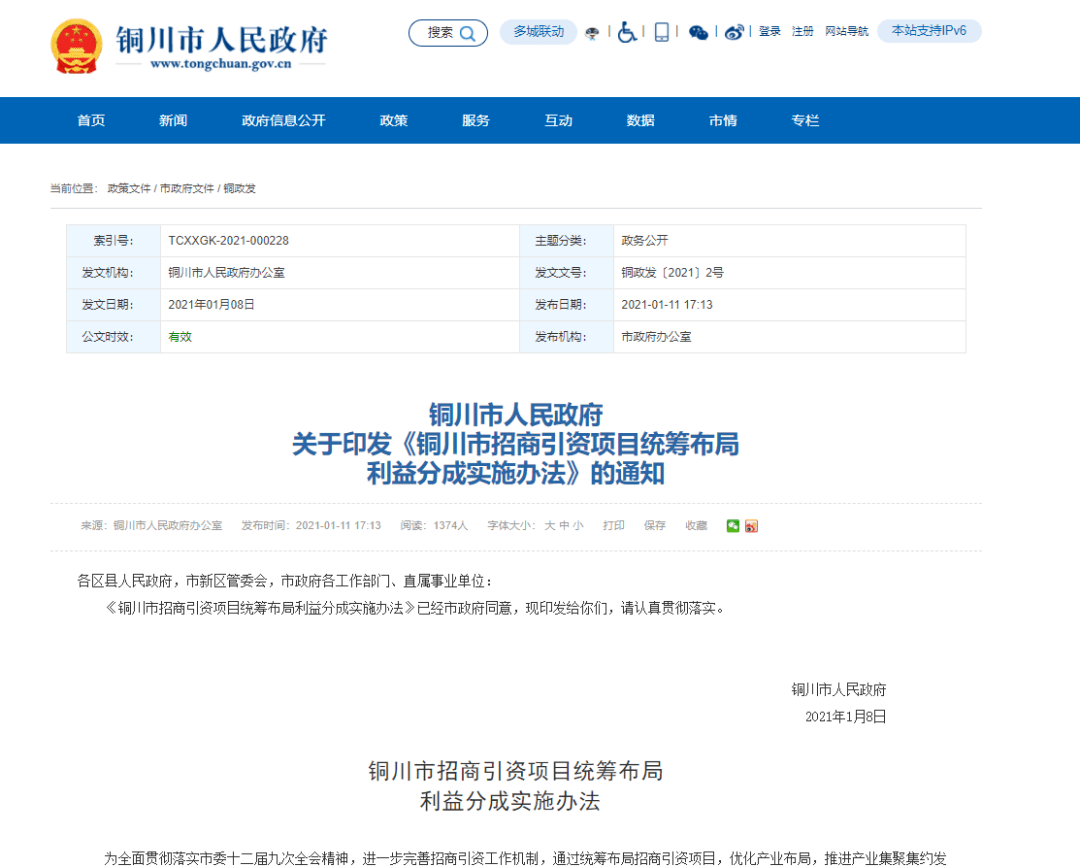
Task: Click the WeChat icon in header
Action: 699,32
